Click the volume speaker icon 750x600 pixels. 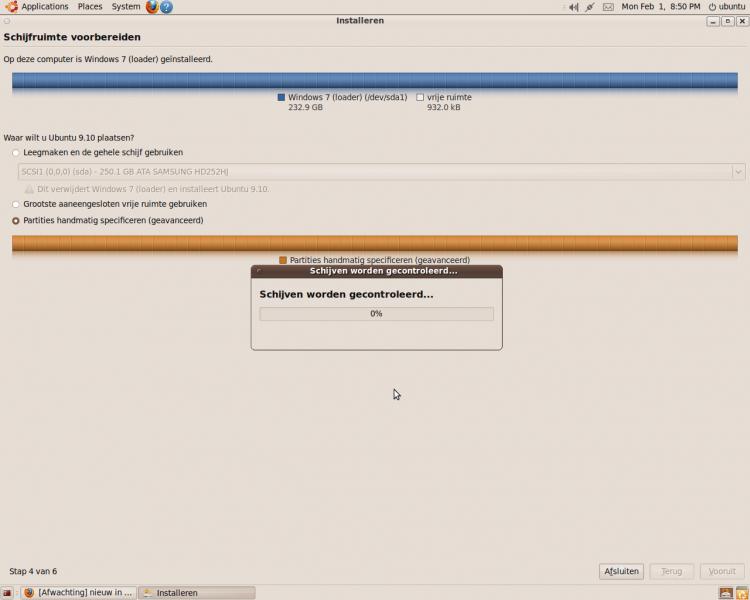[574, 7]
